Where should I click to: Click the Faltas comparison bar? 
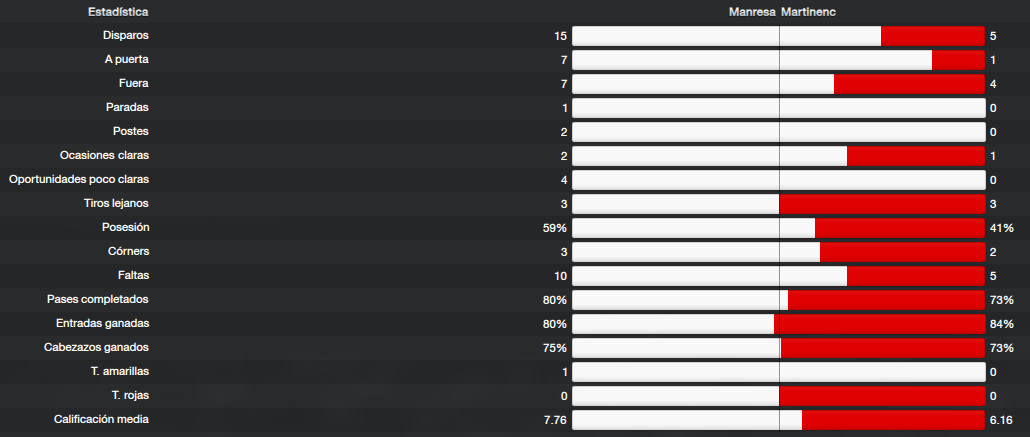click(778, 276)
